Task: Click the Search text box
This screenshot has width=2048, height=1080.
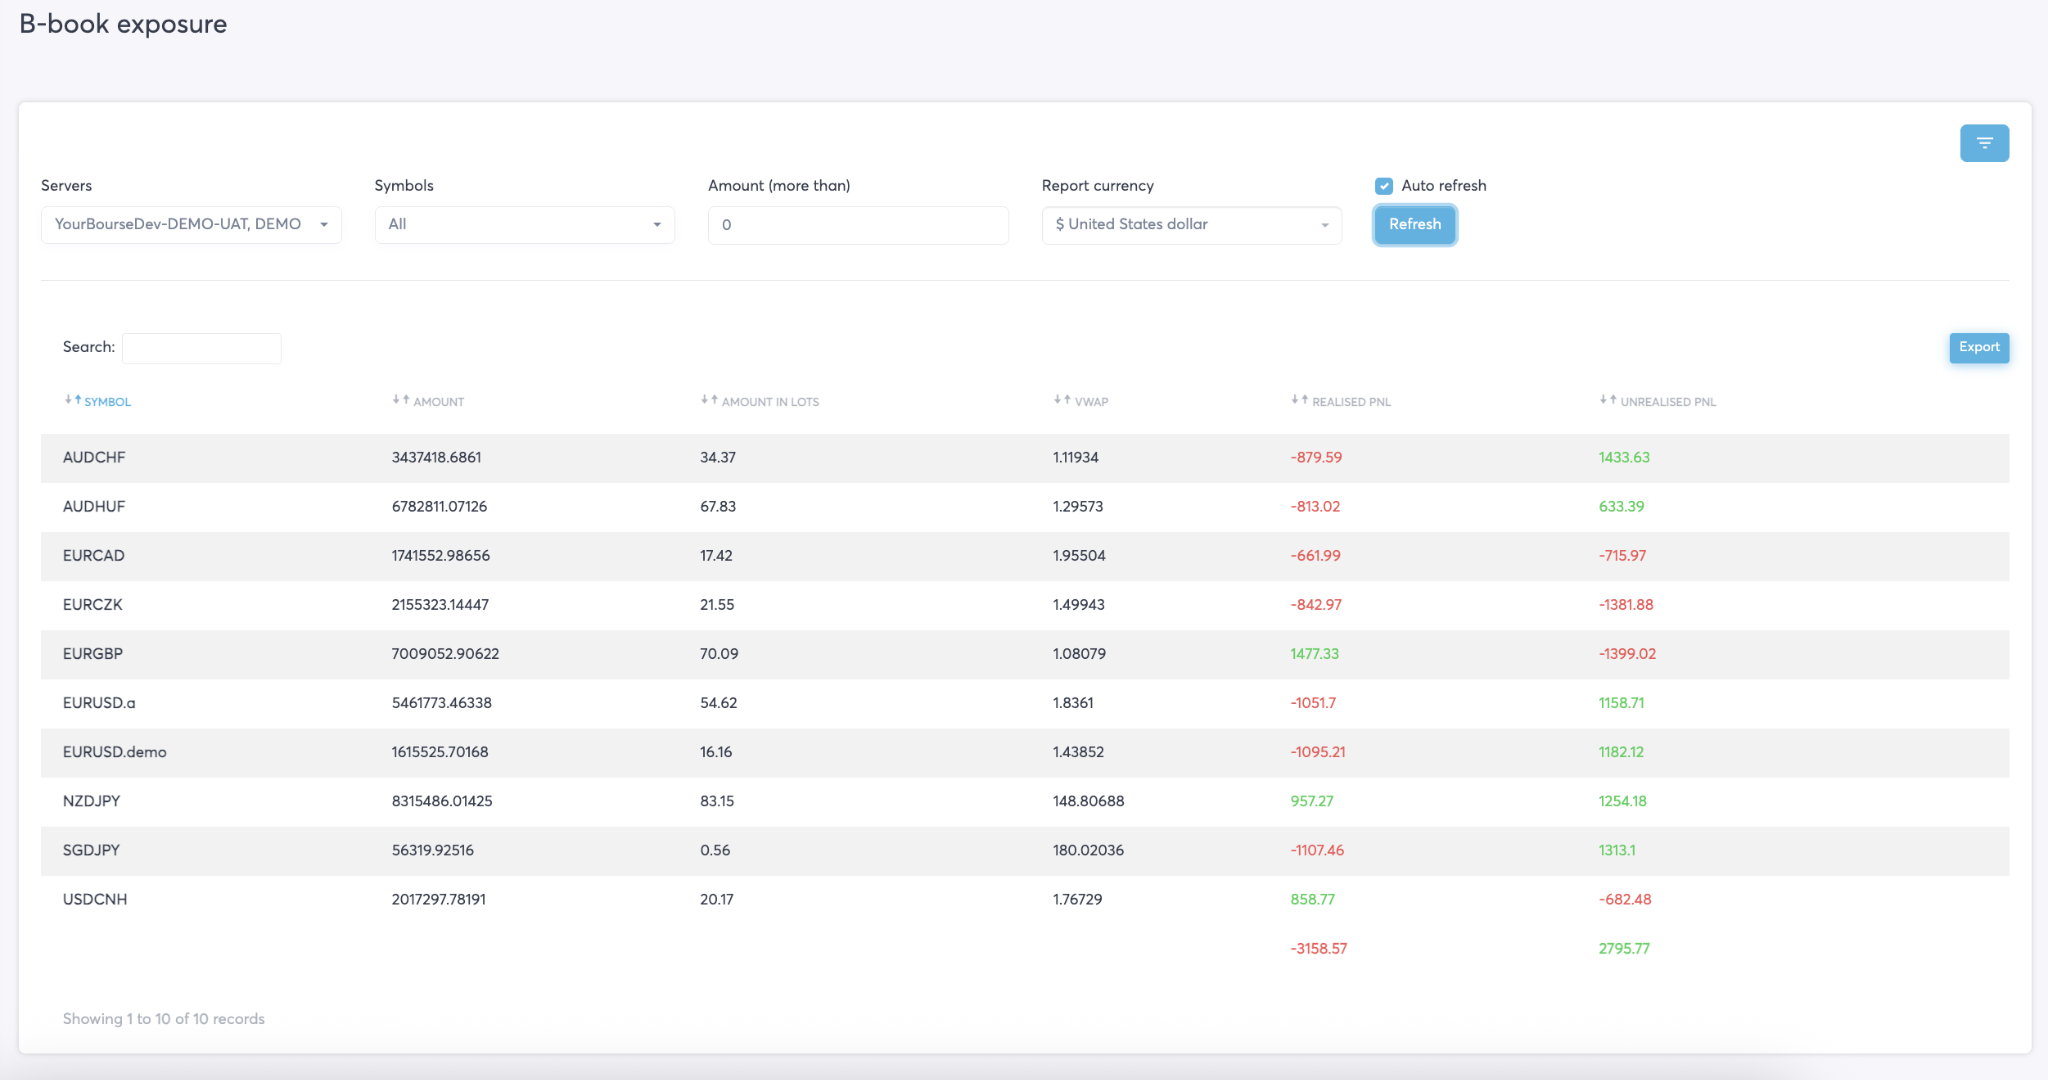Action: click(202, 348)
